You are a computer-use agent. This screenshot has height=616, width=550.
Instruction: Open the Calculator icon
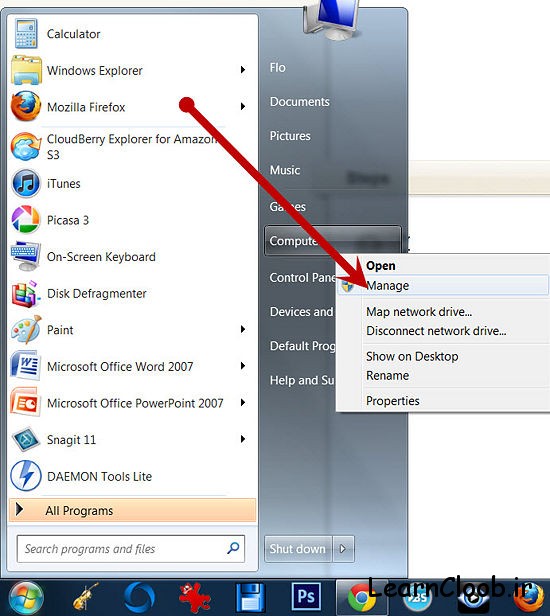point(26,34)
